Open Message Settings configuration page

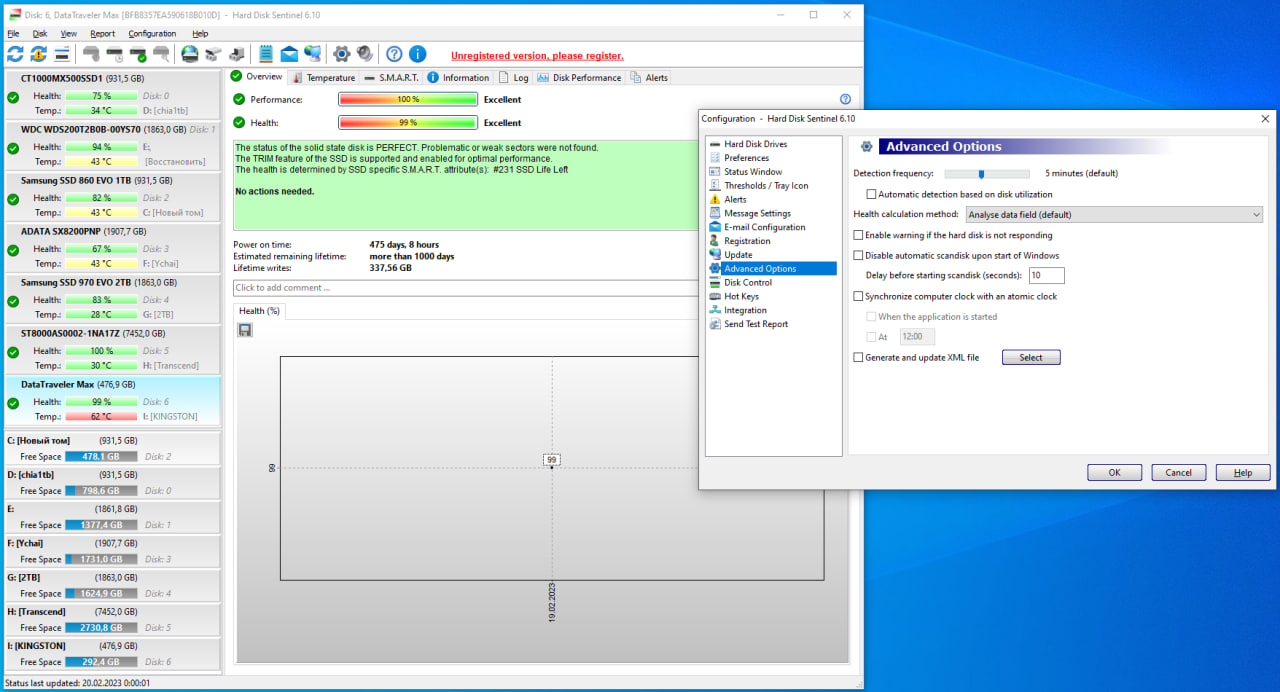coord(757,213)
